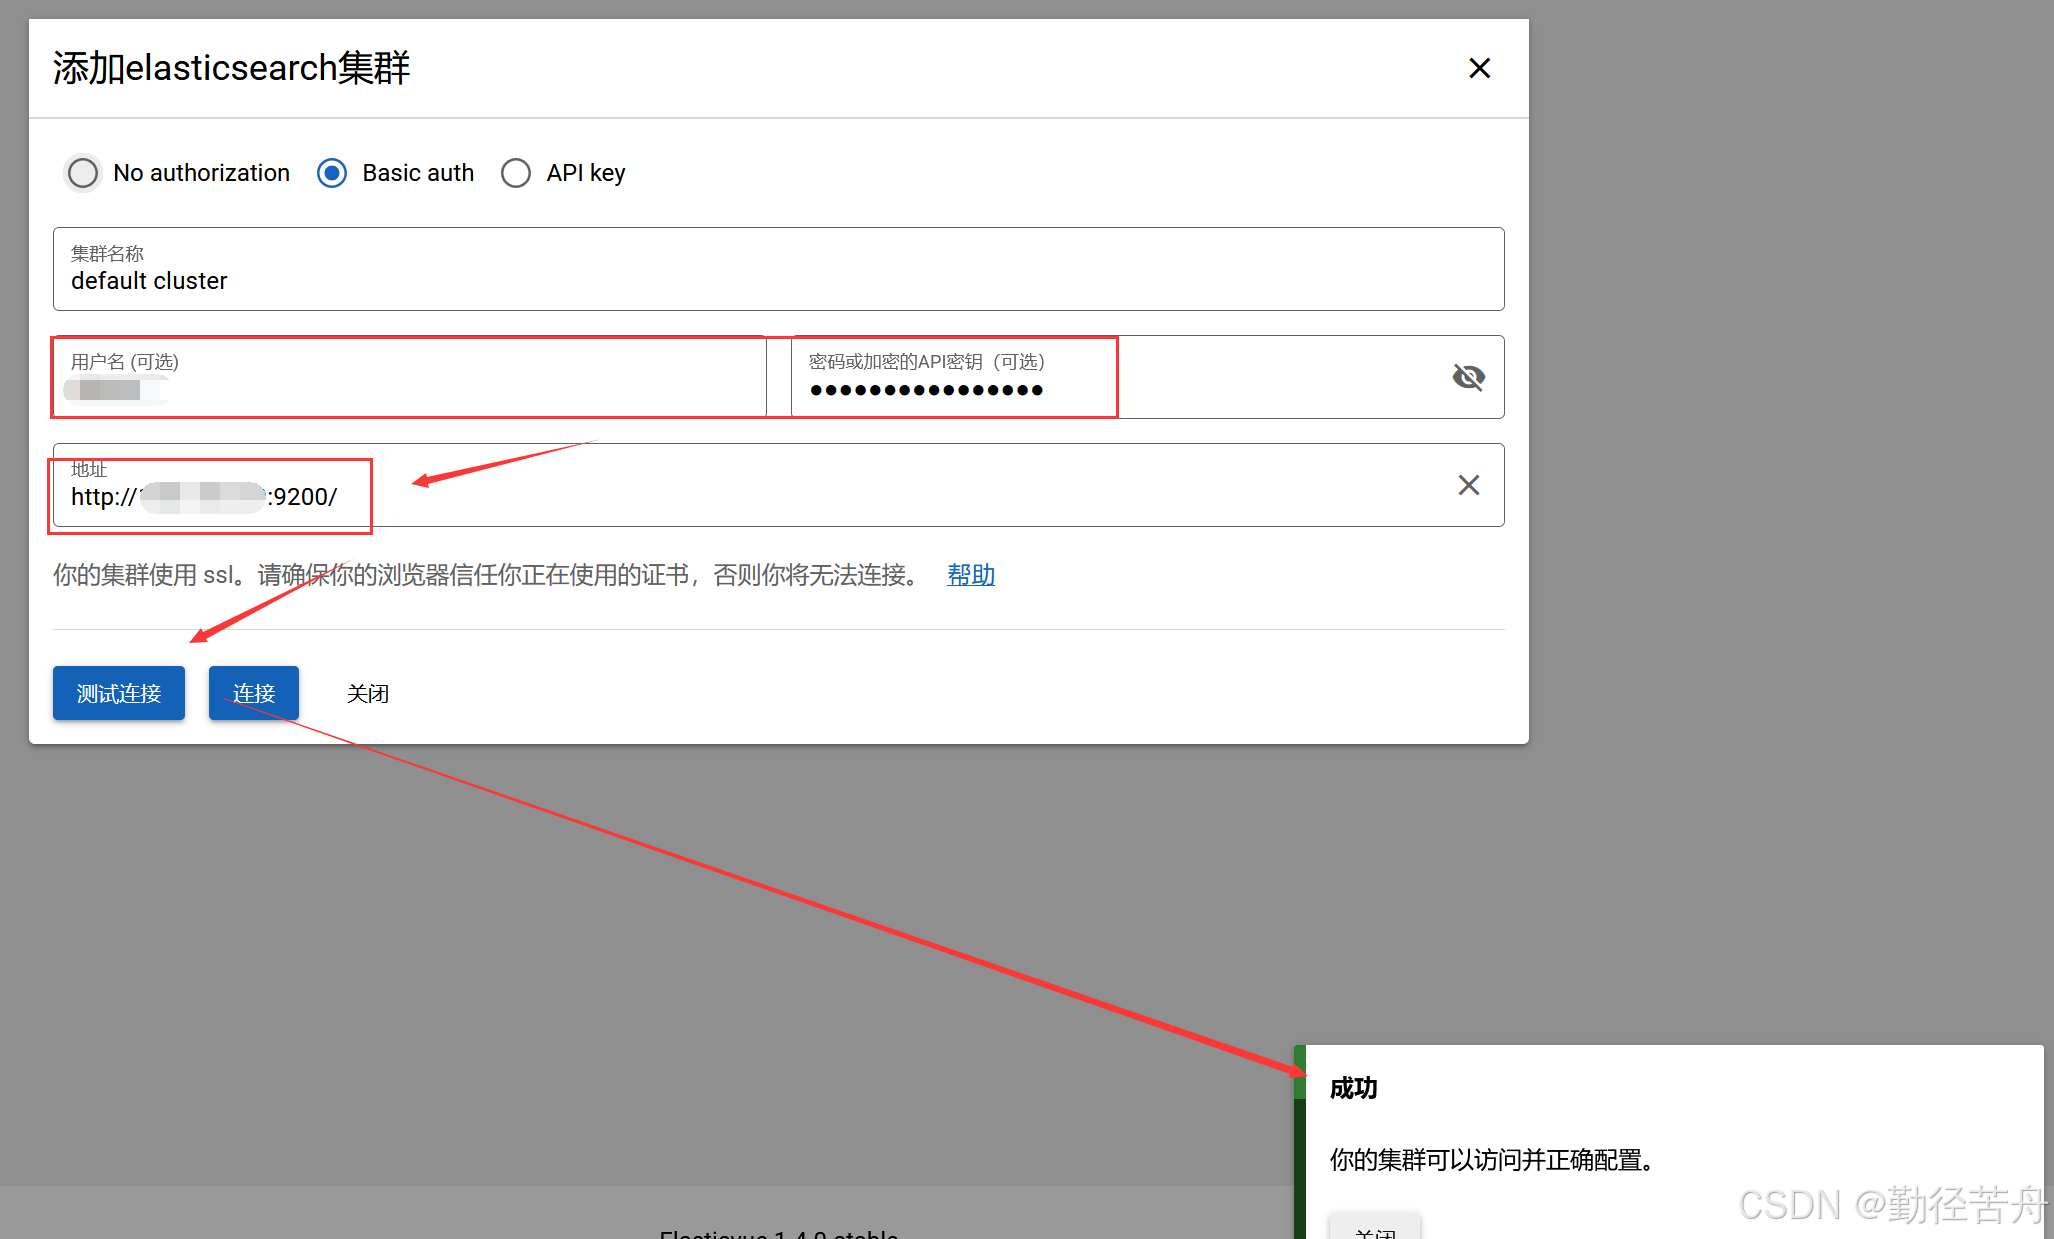The height and width of the screenshot is (1239, 2054).
Task: Click 关闭 text button in dialog footer
Action: coord(367,693)
